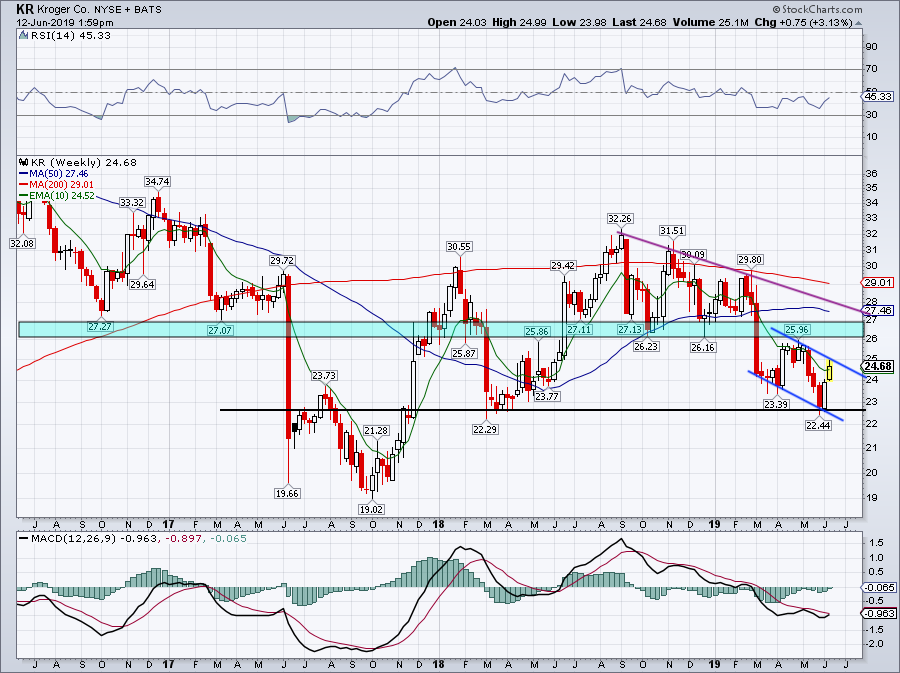900x673 pixels.
Task: Click the 34.74 peak price label
Action: point(157,181)
